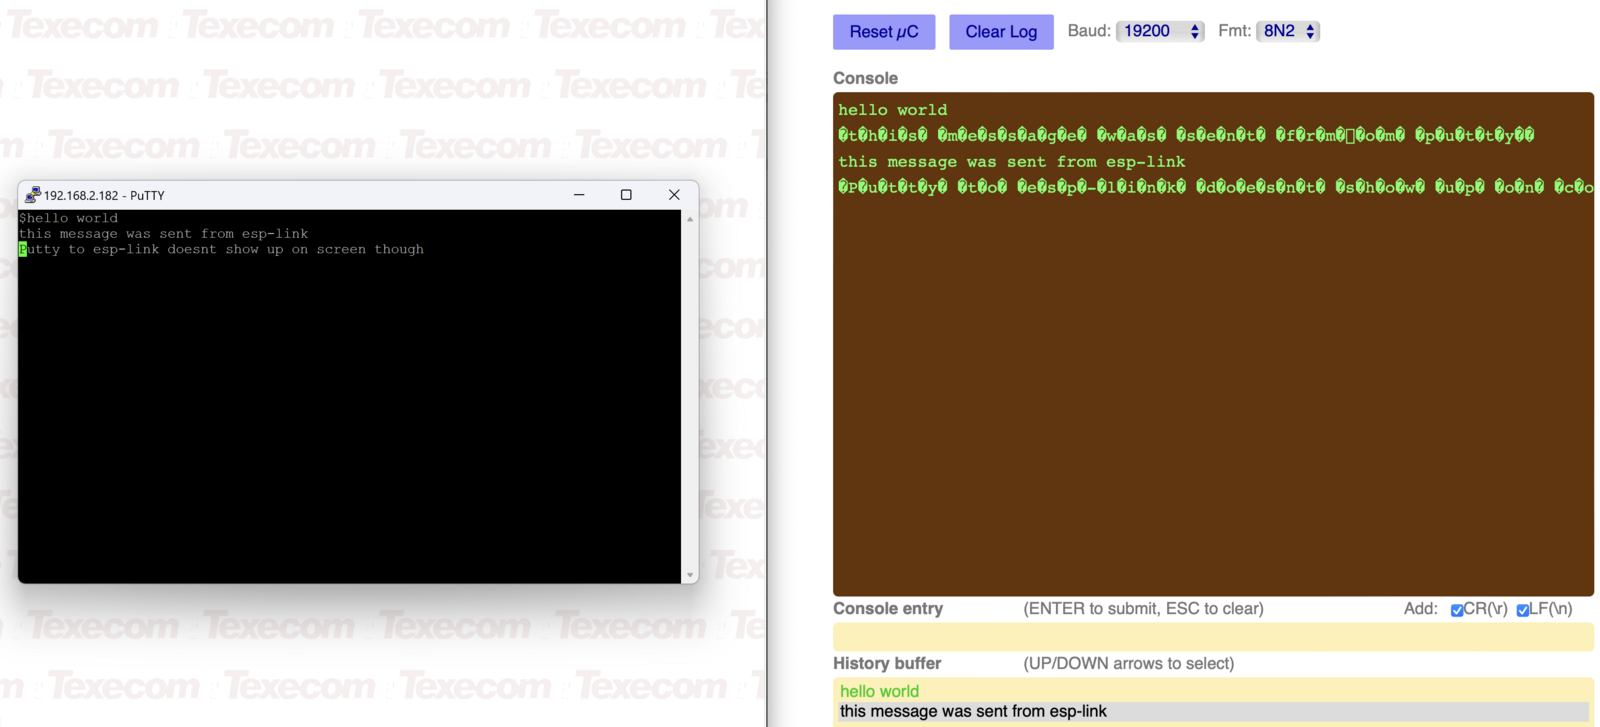Click the History buffer heading label
This screenshot has width=1600, height=727.
[887, 663]
